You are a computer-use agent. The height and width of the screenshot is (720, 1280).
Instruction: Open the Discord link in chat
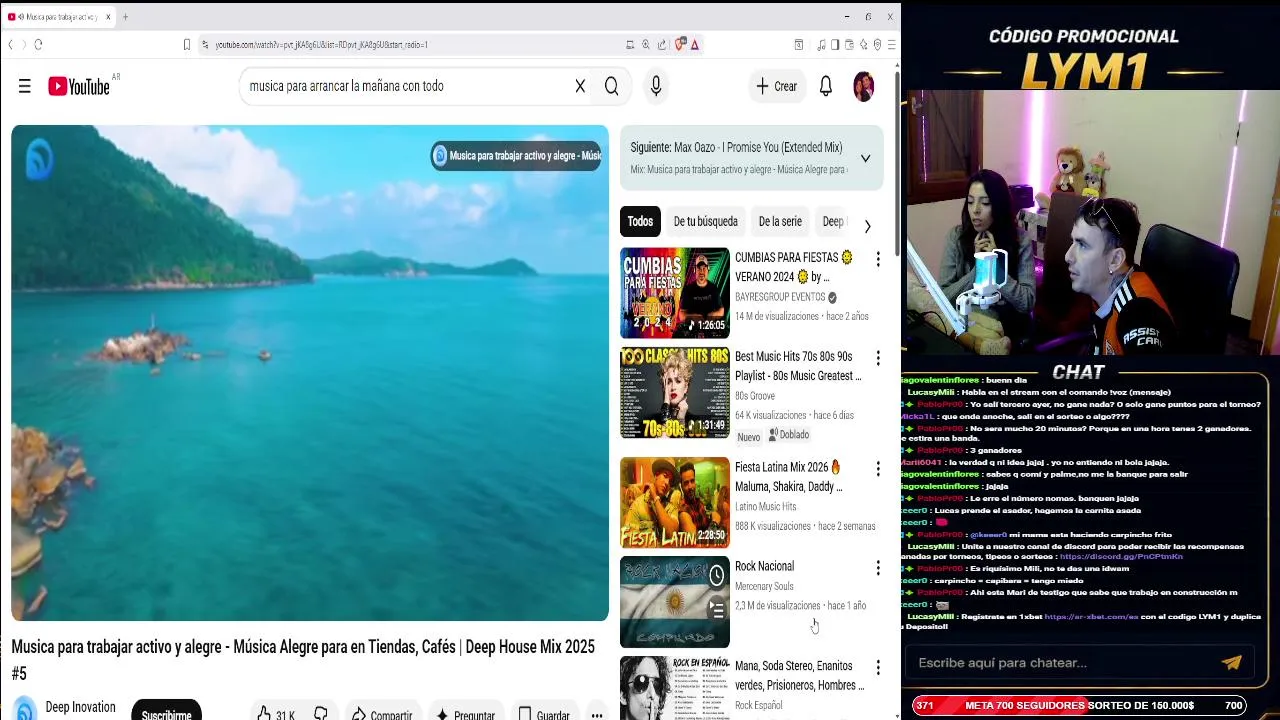pos(1120,557)
